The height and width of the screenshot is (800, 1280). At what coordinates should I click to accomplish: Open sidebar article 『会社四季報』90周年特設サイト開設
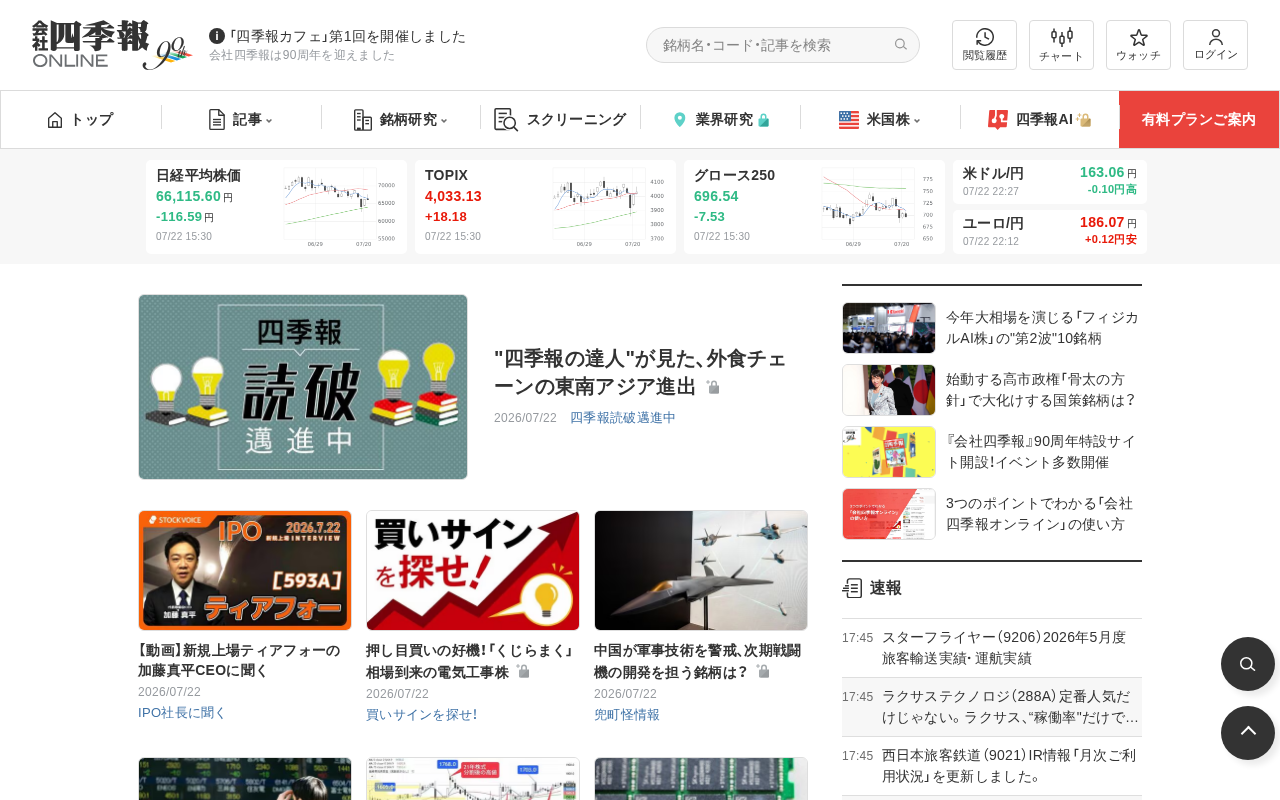(x=1041, y=452)
